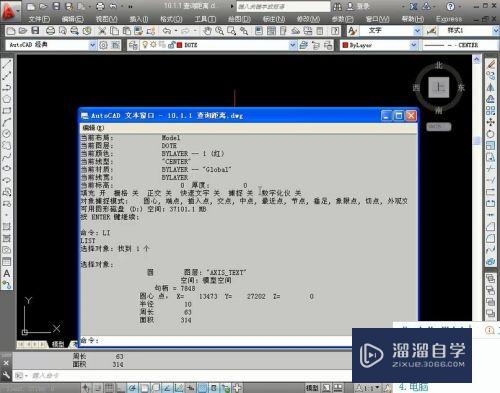Open the 修改(M) menu
The image size is (500, 393).
308,19
